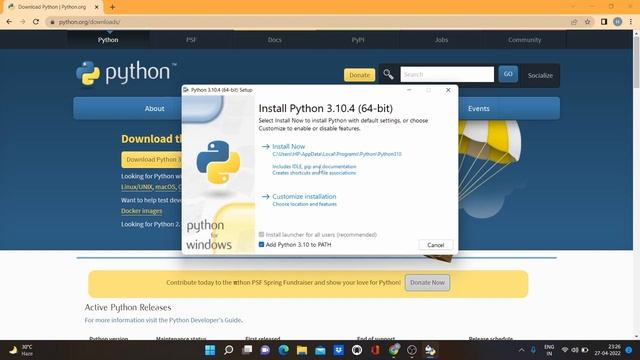Open Jobs in the top navigation
The image size is (640, 360).
point(441,40)
